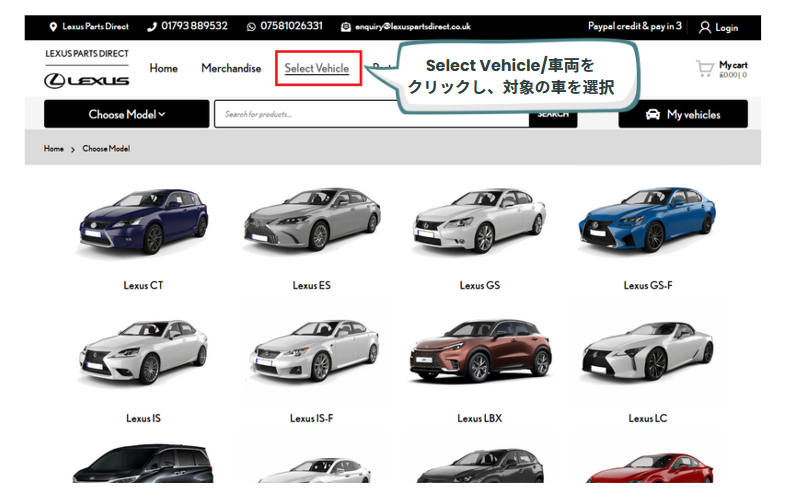Viewport: 790px width, 497px height.
Task: Click the Lexus IS-F label
Action: pos(312,418)
